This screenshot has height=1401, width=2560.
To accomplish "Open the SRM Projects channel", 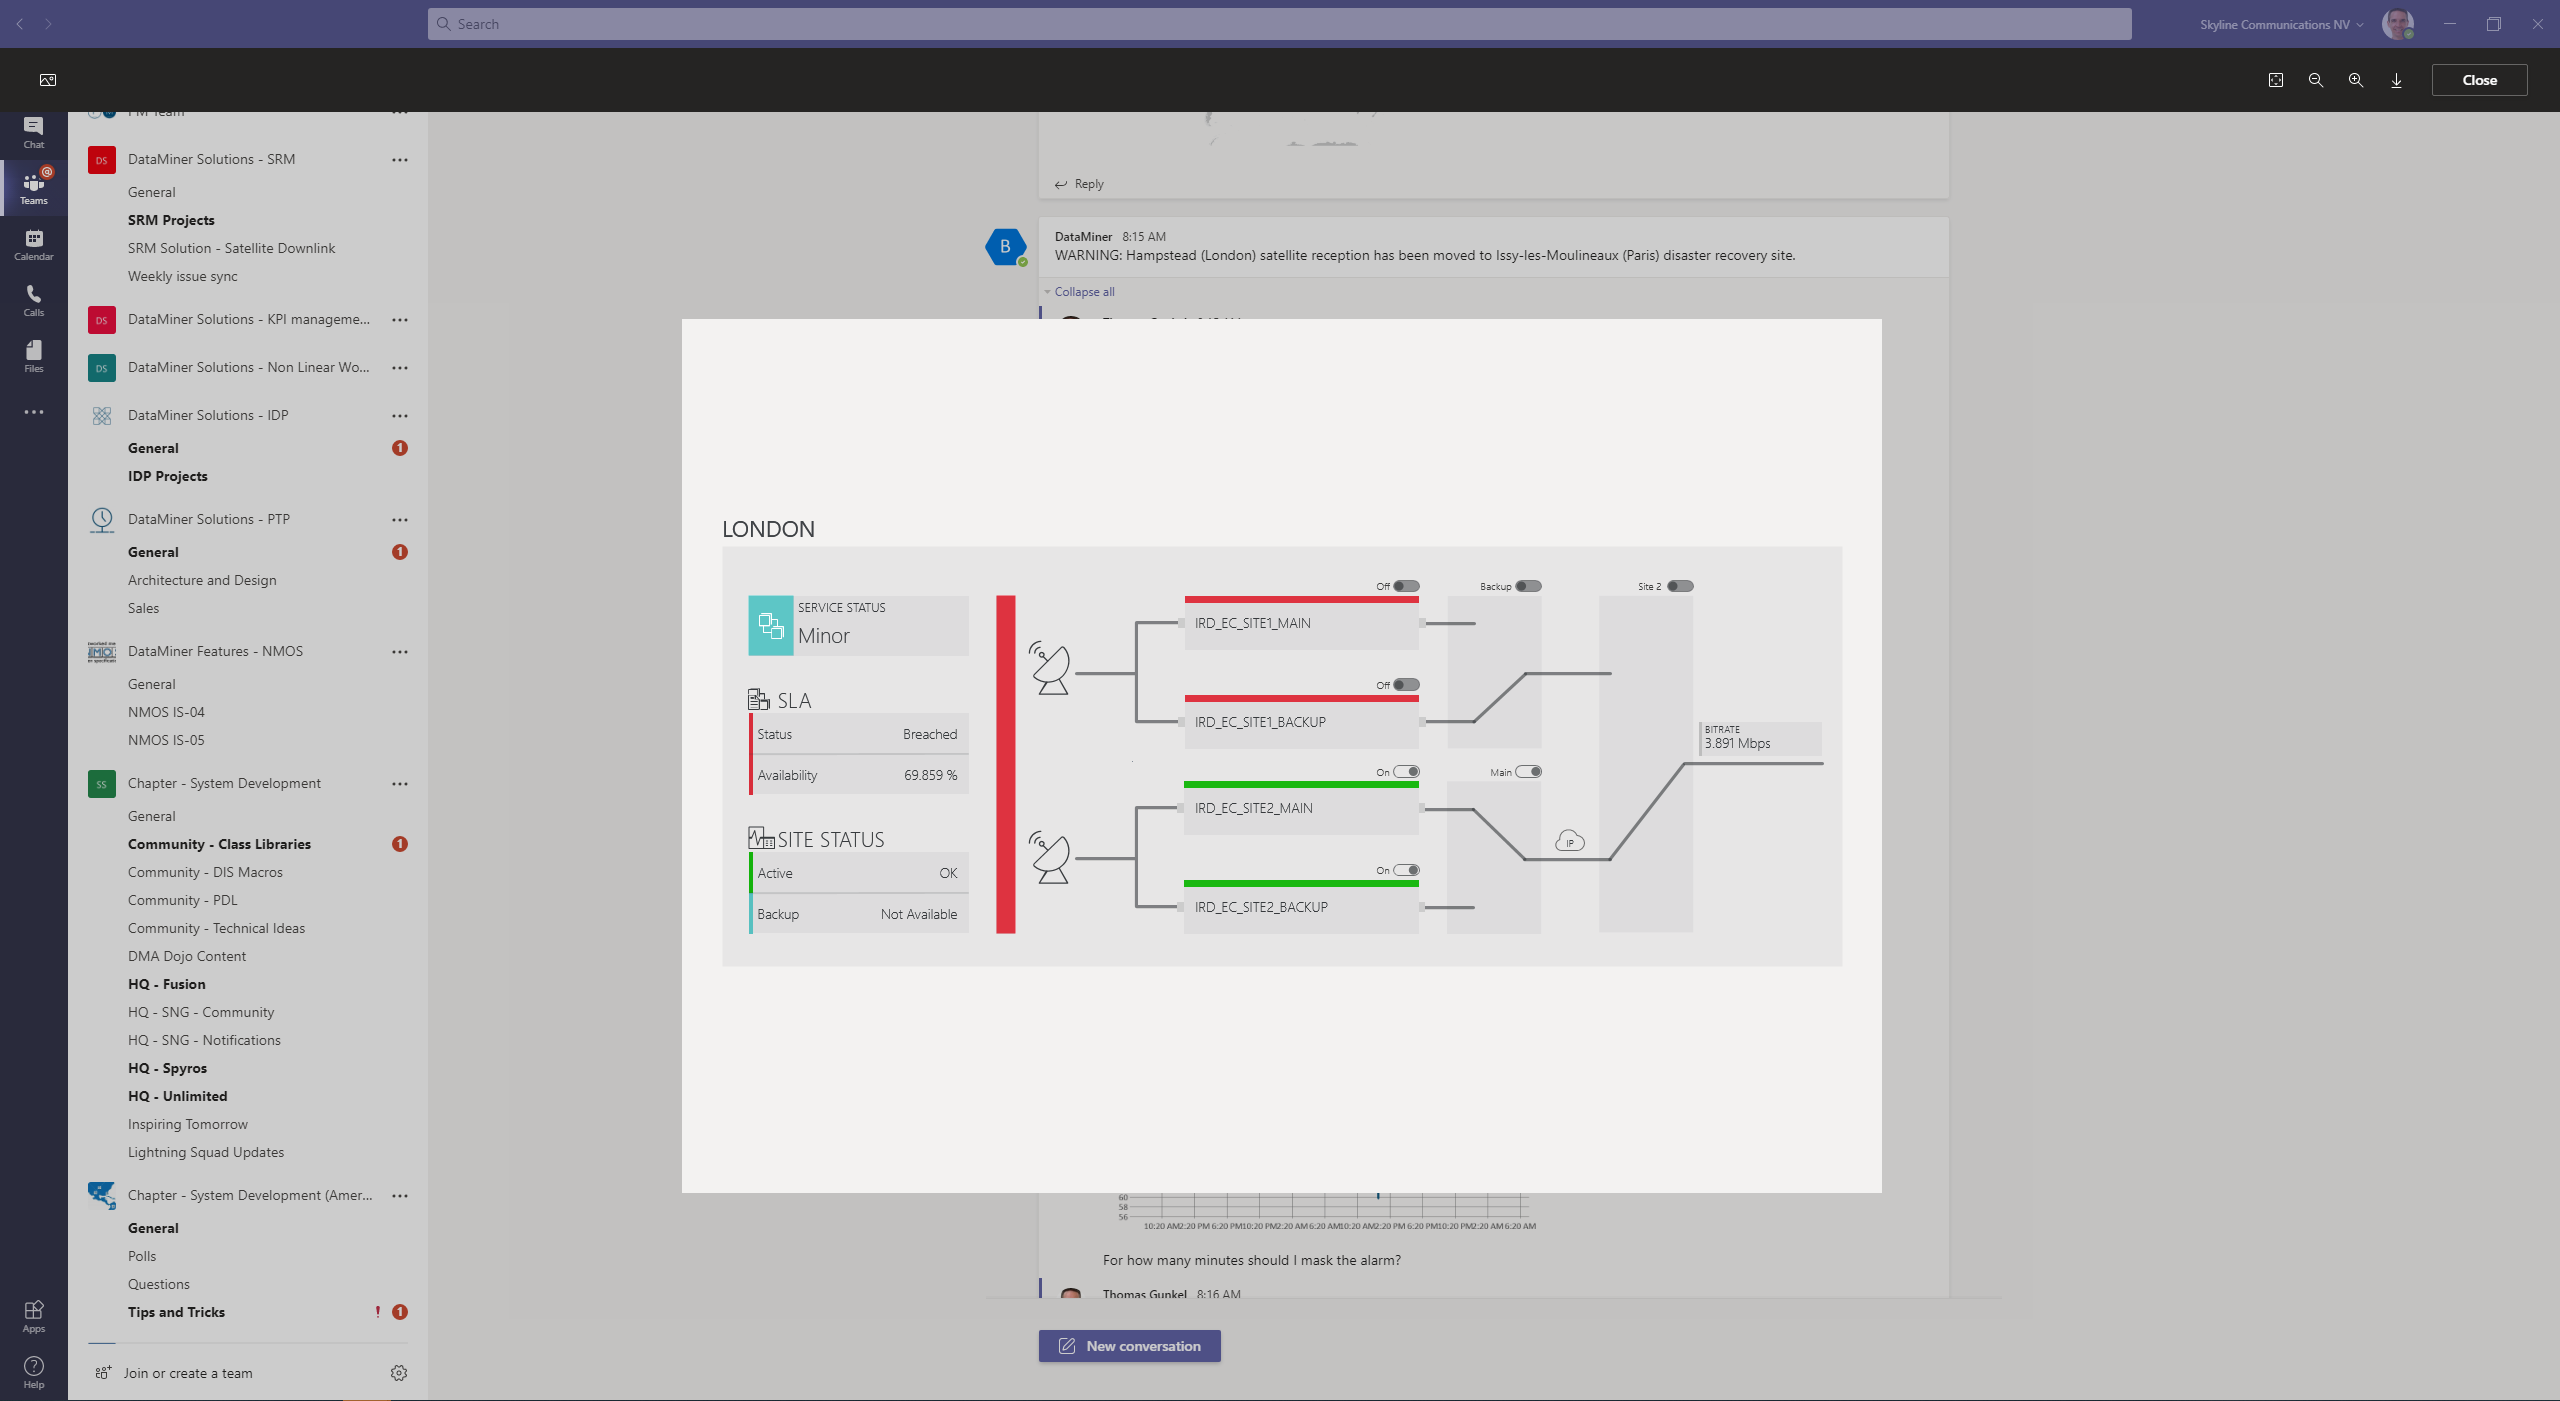I will click(171, 220).
